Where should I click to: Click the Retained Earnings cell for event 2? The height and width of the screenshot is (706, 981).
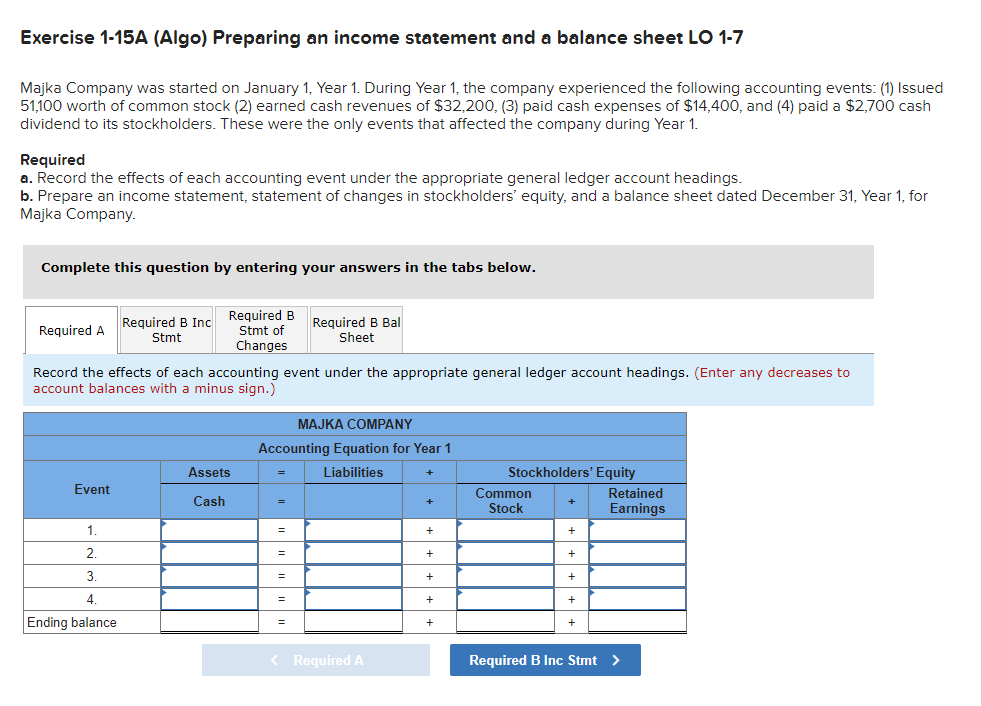[636, 553]
